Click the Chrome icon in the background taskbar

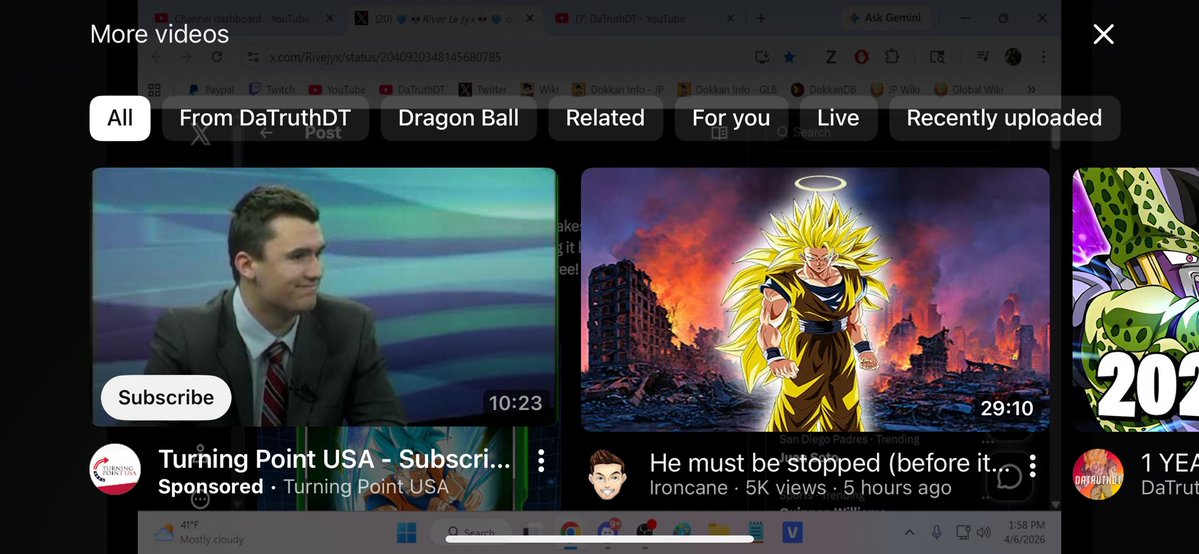pyautogui.click(x=570, y=532)
